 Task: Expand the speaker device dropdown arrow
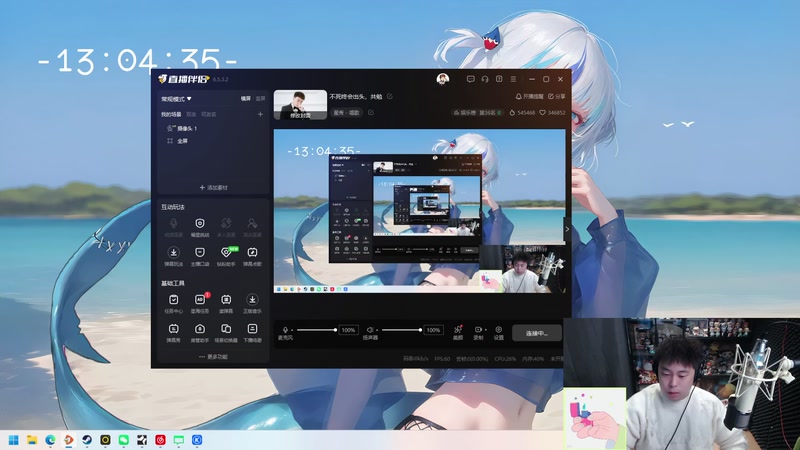(377, 330)
